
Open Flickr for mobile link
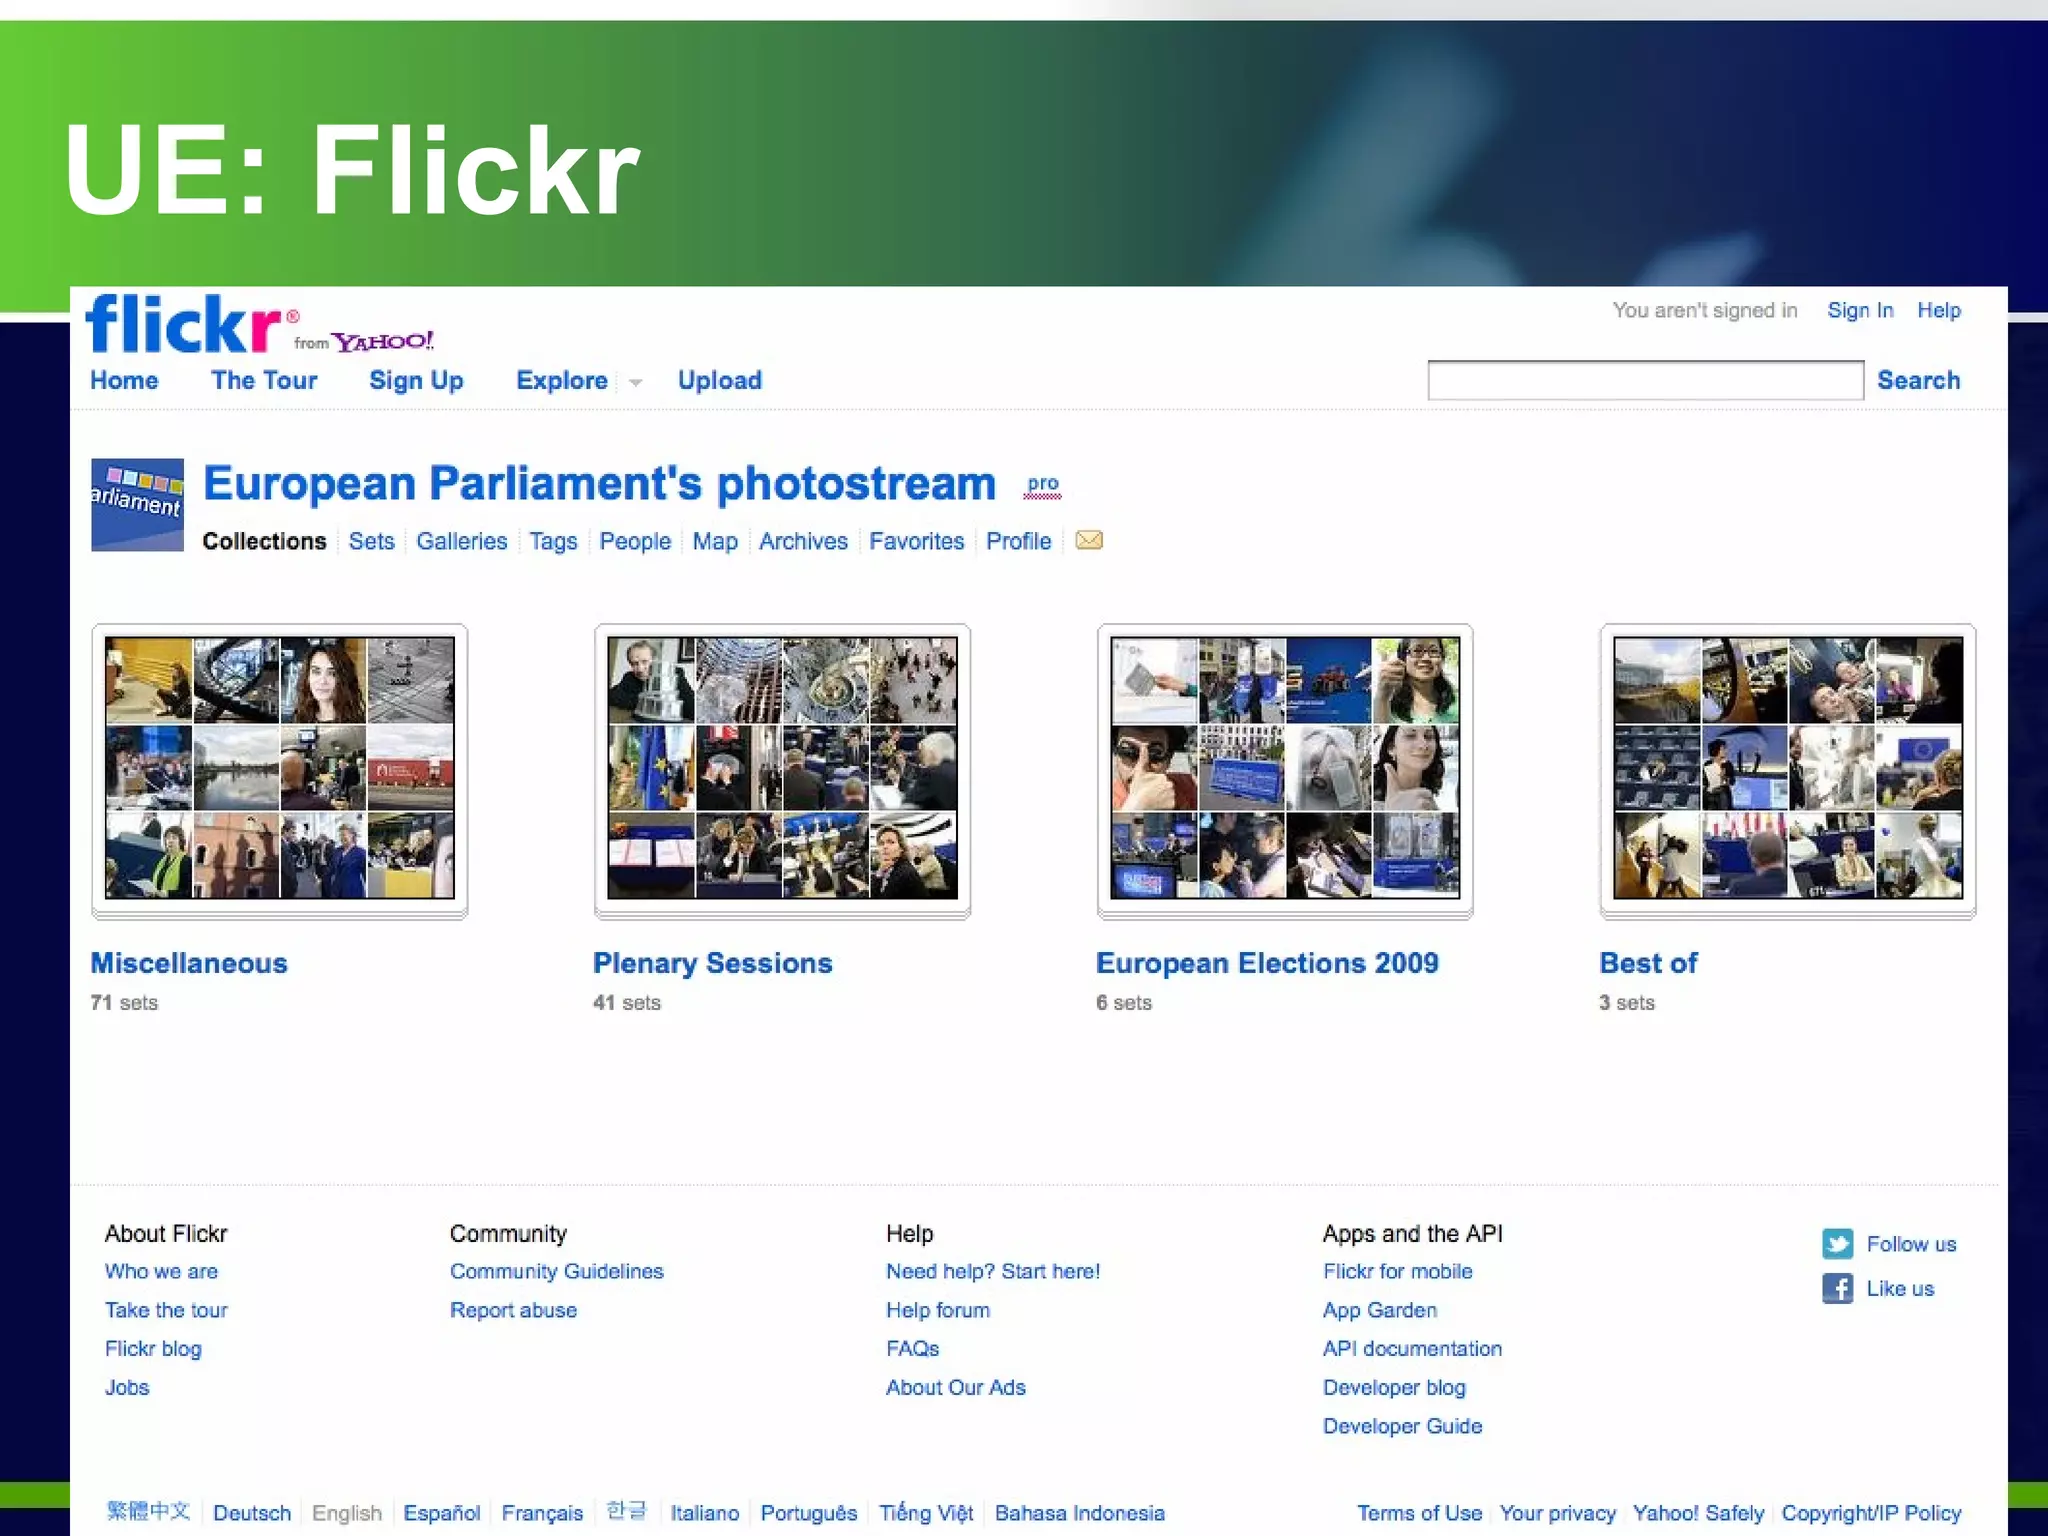[x=1398, y=1271]
